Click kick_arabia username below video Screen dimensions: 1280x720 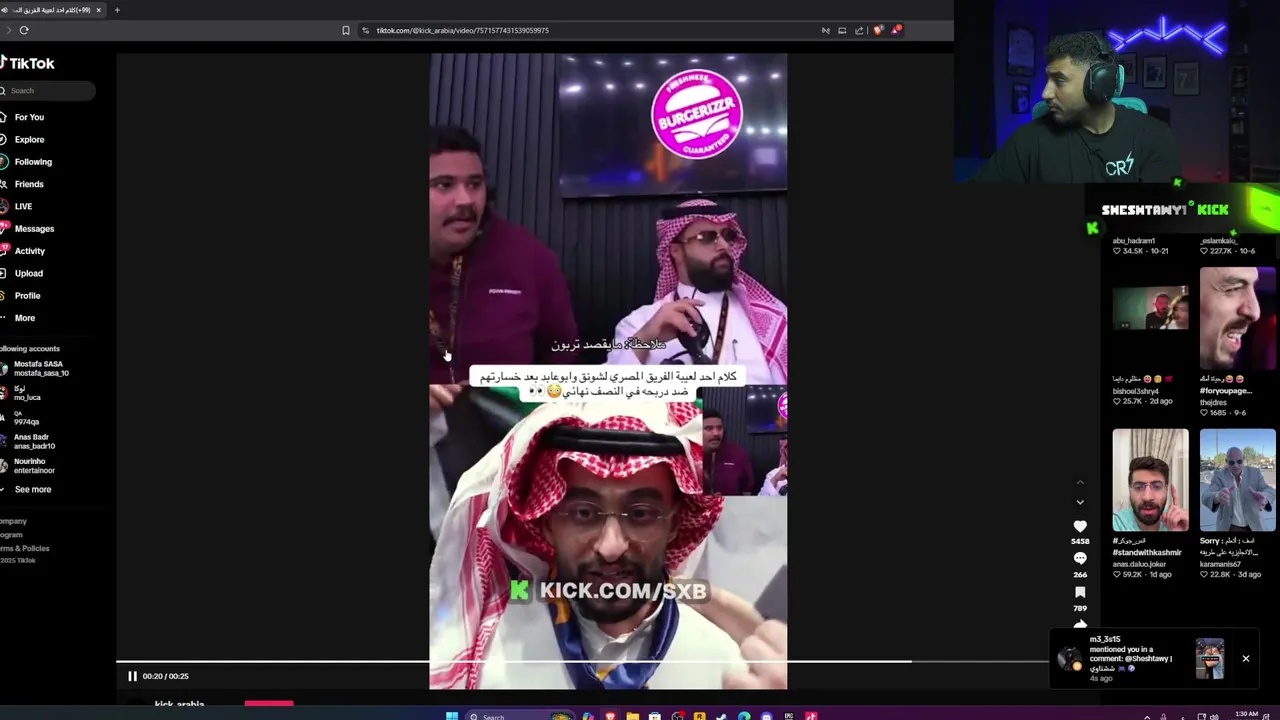point(179,704)
